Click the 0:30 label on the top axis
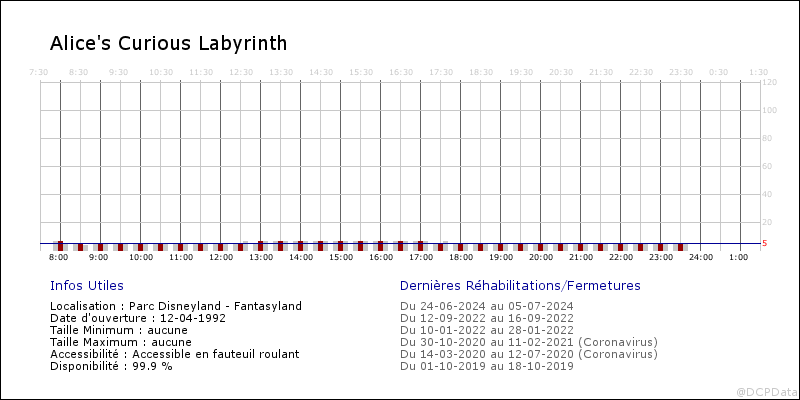This screenshot has height=400, width=800. pyautogui.click(x=719, y=72)
